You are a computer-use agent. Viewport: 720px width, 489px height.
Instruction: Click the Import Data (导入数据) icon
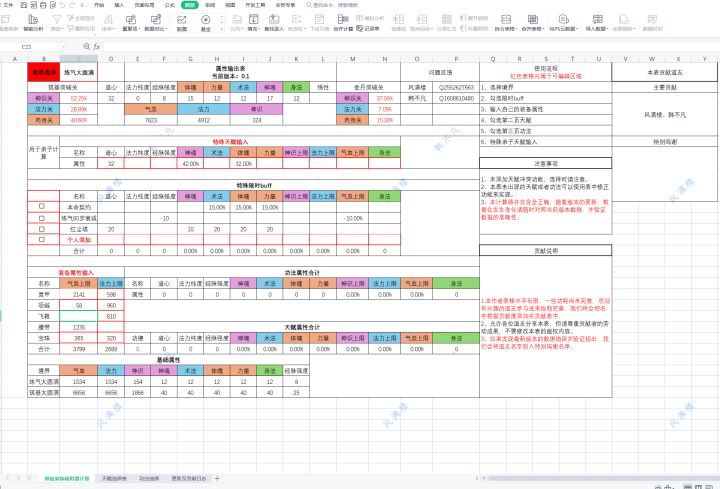pos(597,19)
